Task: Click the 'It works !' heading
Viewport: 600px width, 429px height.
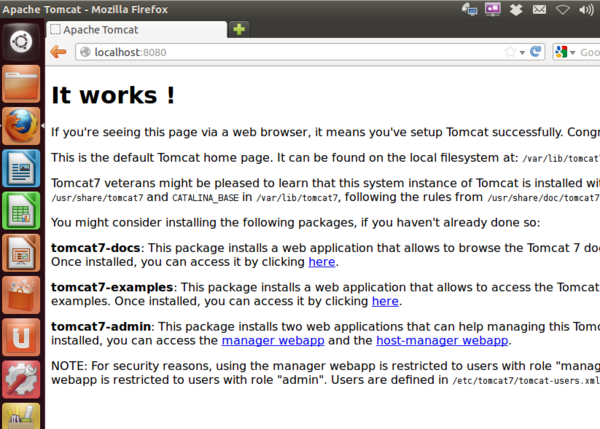Action: [x=113, y=95]
